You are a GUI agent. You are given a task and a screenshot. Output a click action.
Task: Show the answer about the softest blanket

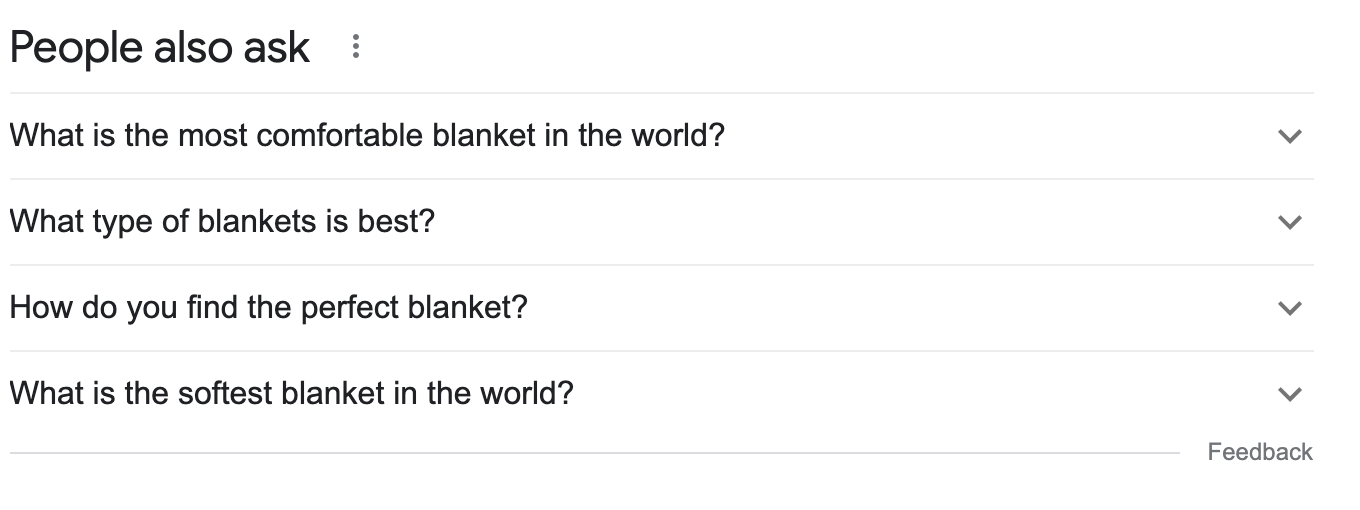tap(292, 393)
